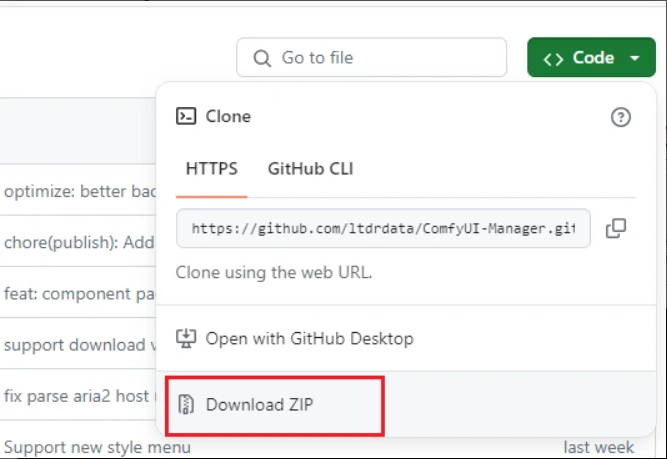Image resolution: width=667 pixels, height=459 pixels.
Task: Open the clone help question mark icon
Action: pos(621,117)
